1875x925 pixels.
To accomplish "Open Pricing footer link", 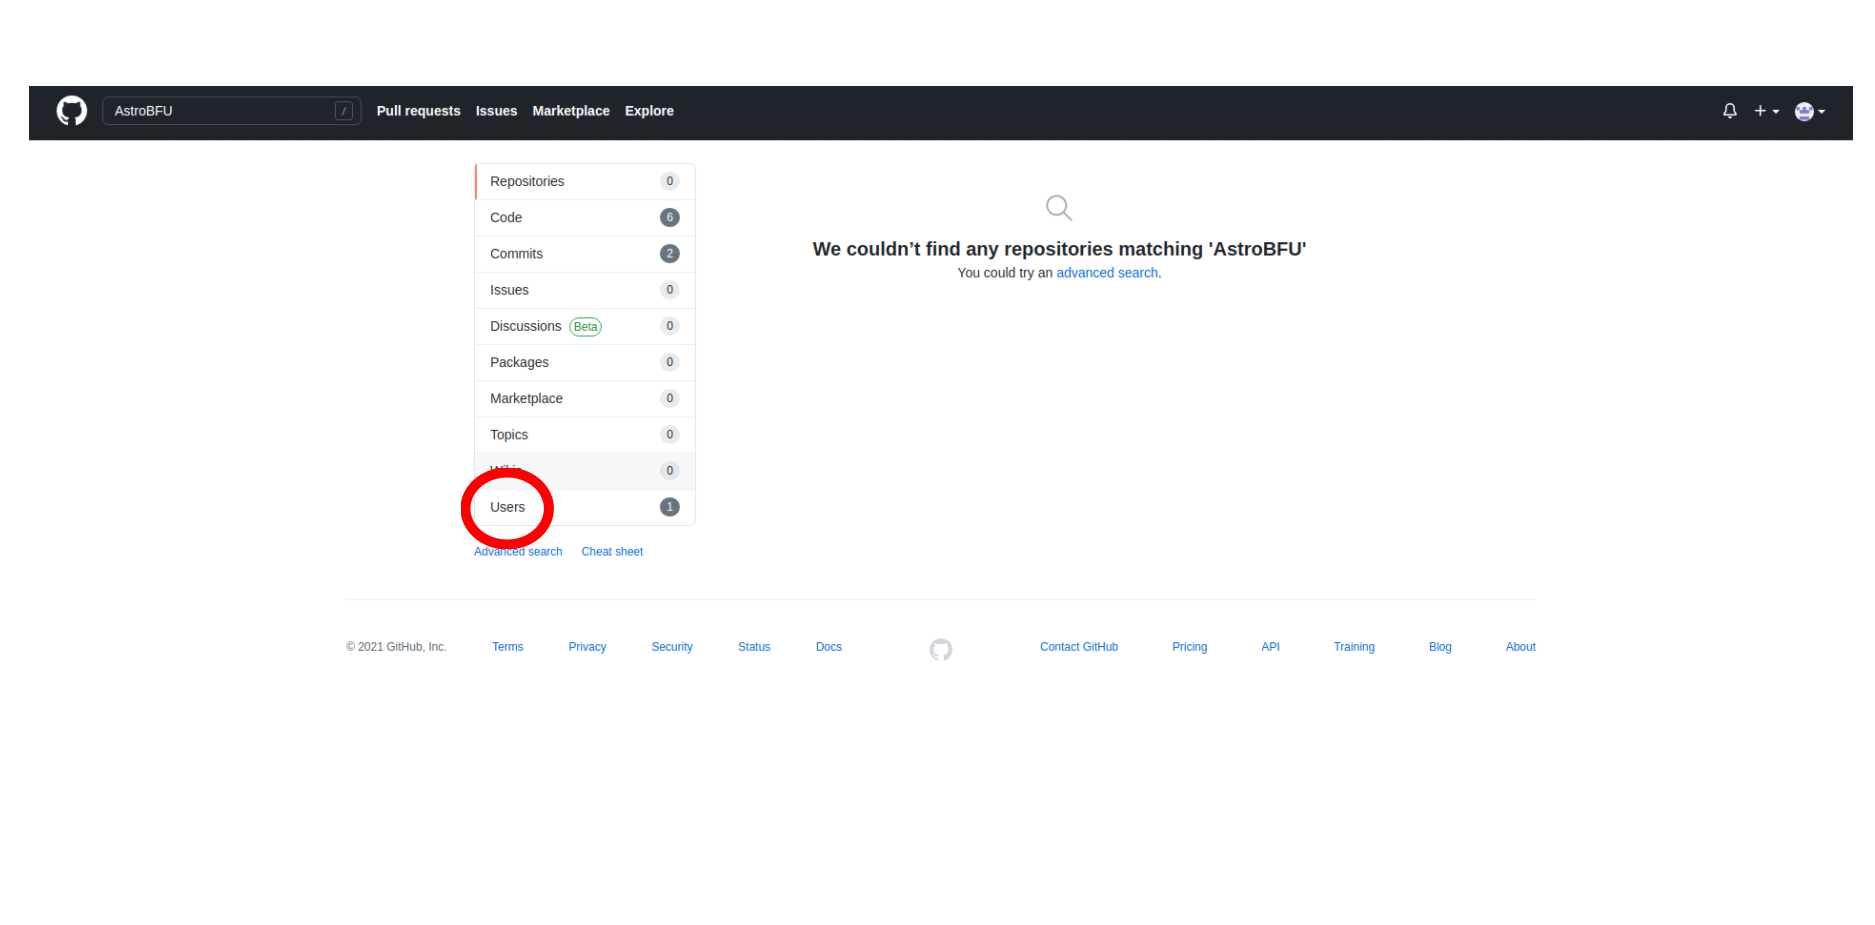I will click(1189, 647).
